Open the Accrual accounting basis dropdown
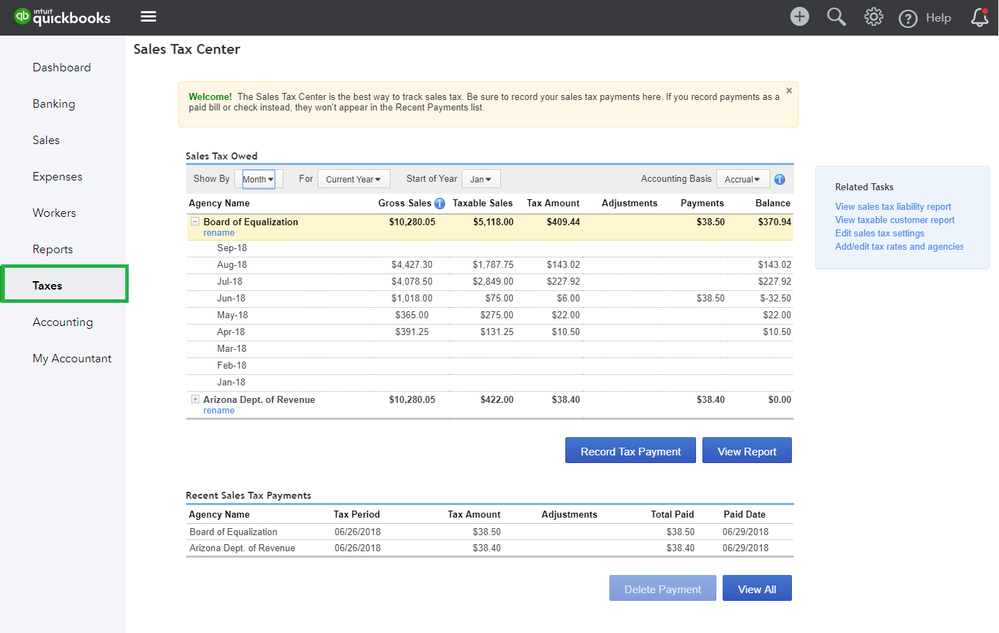The image size is (999, 633). click(742, 180)
